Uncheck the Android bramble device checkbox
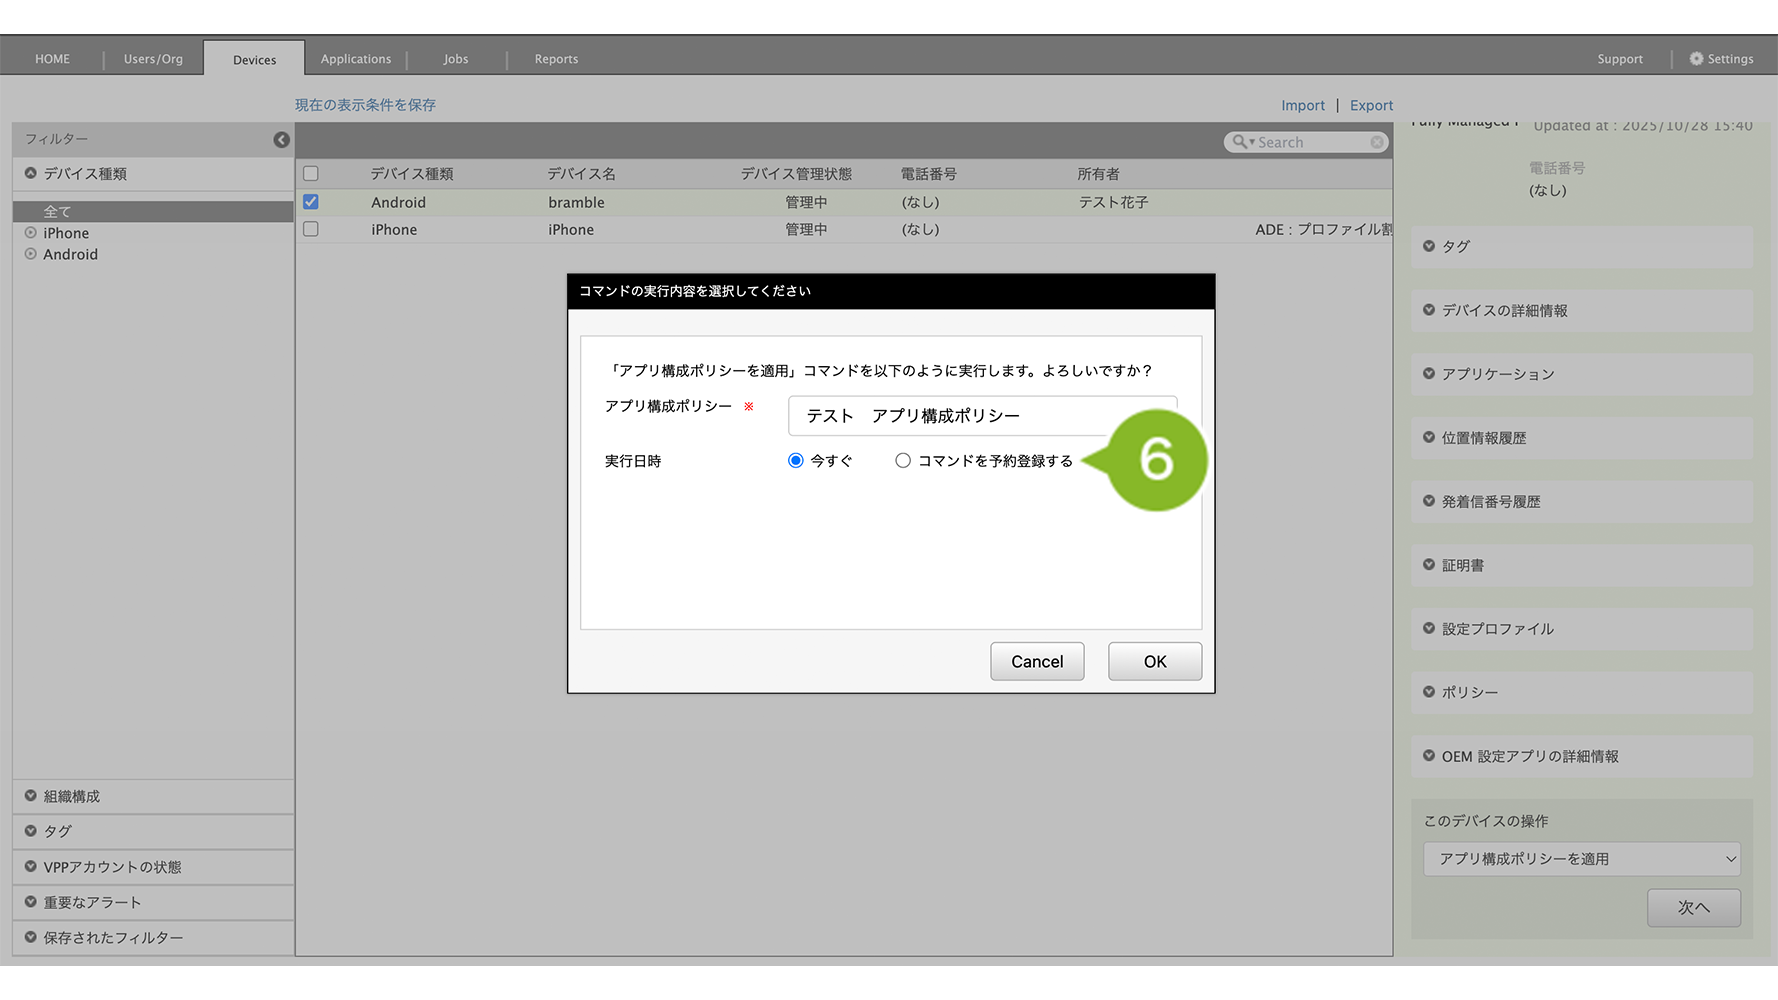Image resolution: width=1778 pixels, height=1000 pixels. 311,202
